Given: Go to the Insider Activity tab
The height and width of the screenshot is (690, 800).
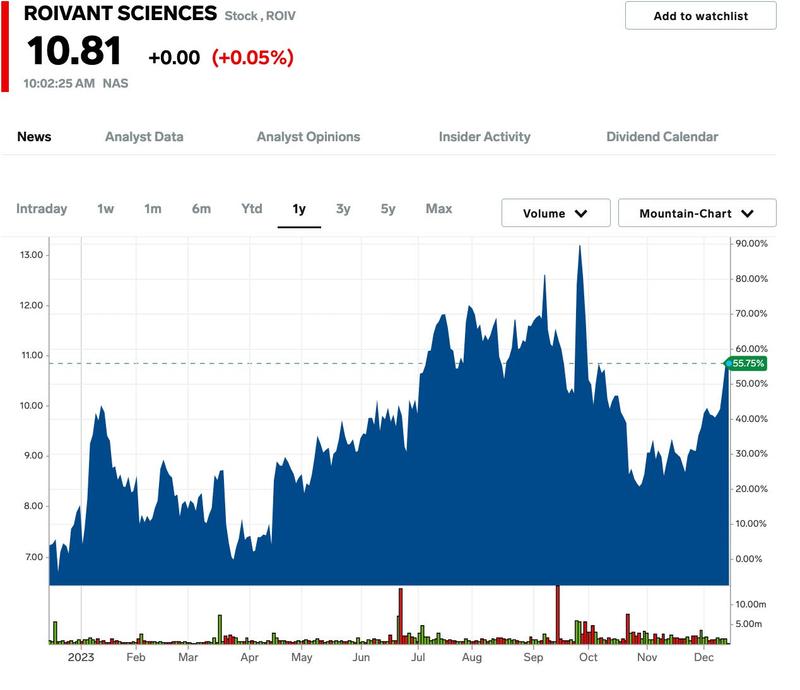Looking at the screenshot, I should point(485,137).
